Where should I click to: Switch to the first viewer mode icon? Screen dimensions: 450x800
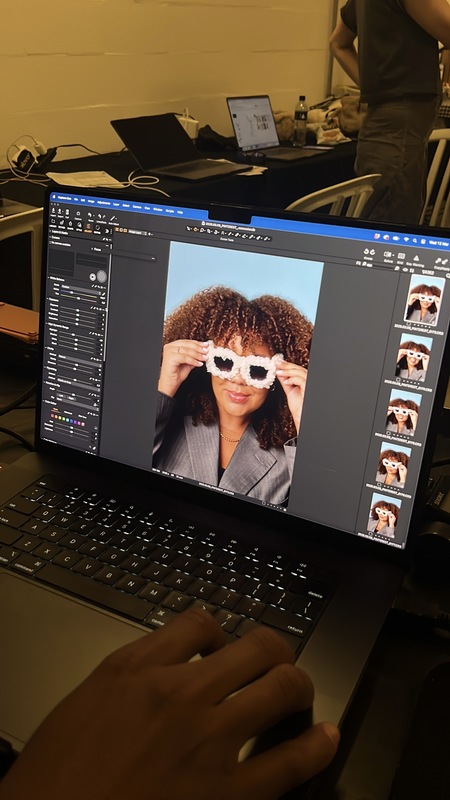(x=116, y=230)
